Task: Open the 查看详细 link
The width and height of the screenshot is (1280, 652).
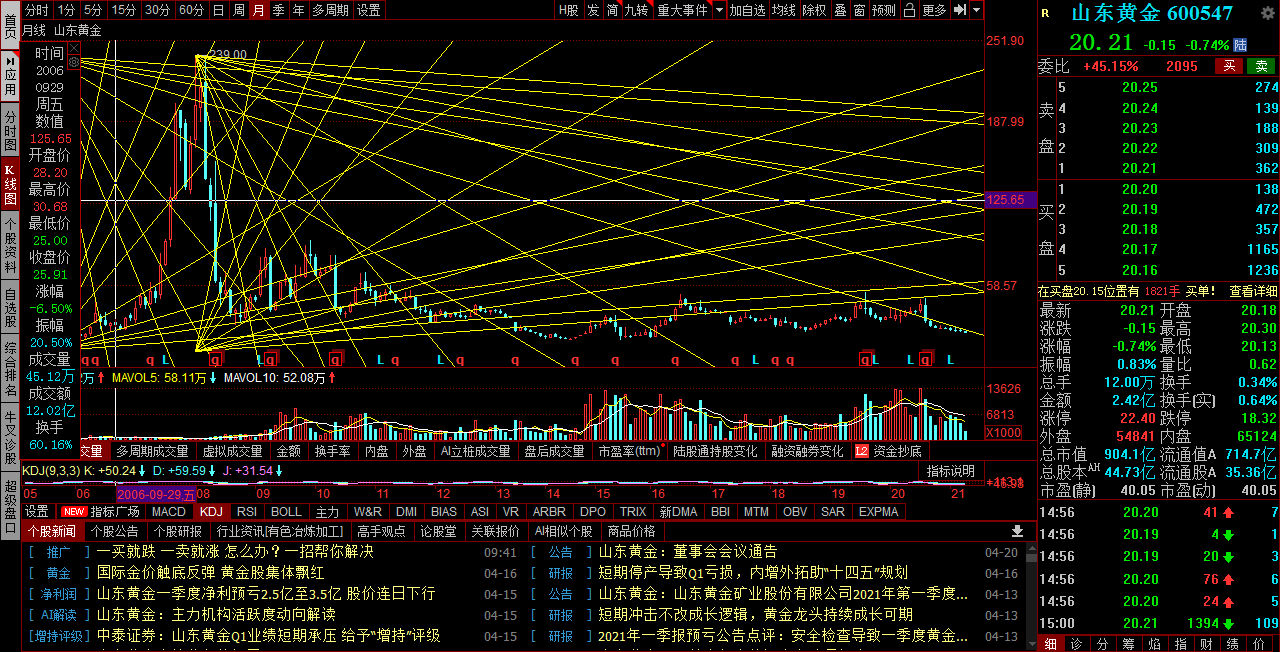Action: [x=1253, y=291]
